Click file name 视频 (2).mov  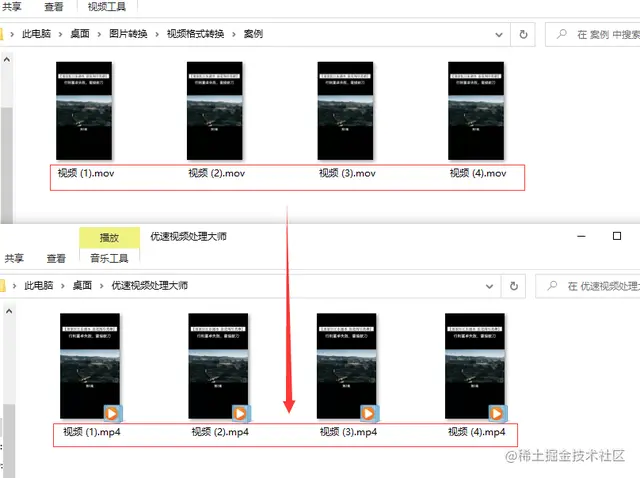tap(216, 173)
